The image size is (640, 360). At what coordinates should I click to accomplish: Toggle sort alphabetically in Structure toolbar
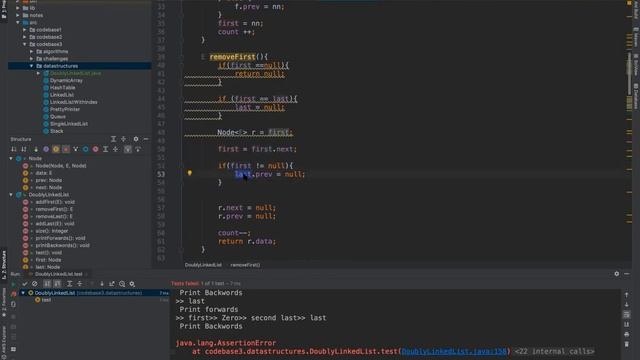tap(24, 149)
